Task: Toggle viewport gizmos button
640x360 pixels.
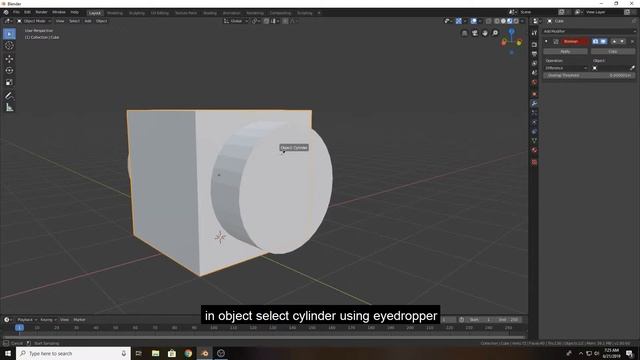Action: coord(459,21)
